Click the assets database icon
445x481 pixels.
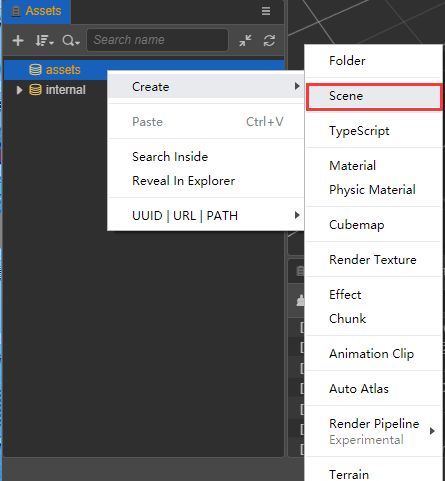click(35, 70)
